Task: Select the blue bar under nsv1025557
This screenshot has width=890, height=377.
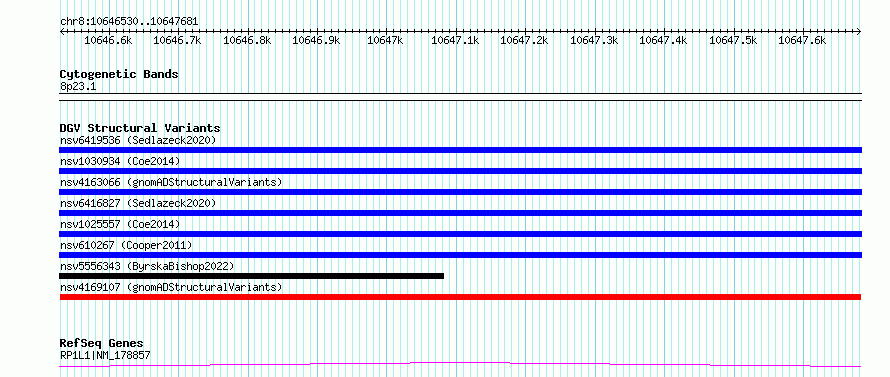Action: (461, 234)
